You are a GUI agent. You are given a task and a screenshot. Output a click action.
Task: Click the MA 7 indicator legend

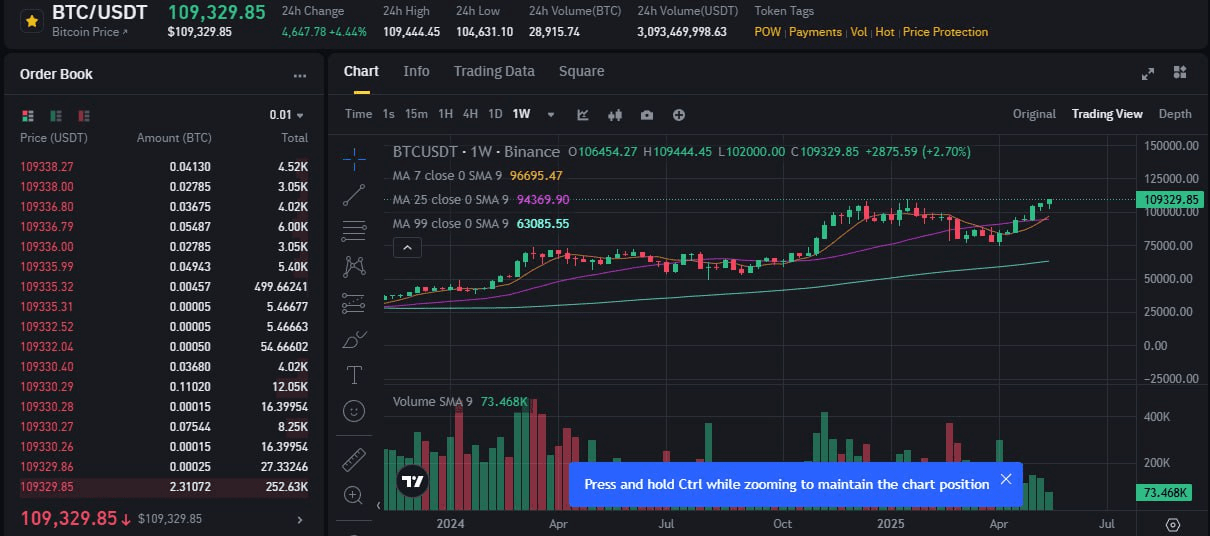coord(477,176)
